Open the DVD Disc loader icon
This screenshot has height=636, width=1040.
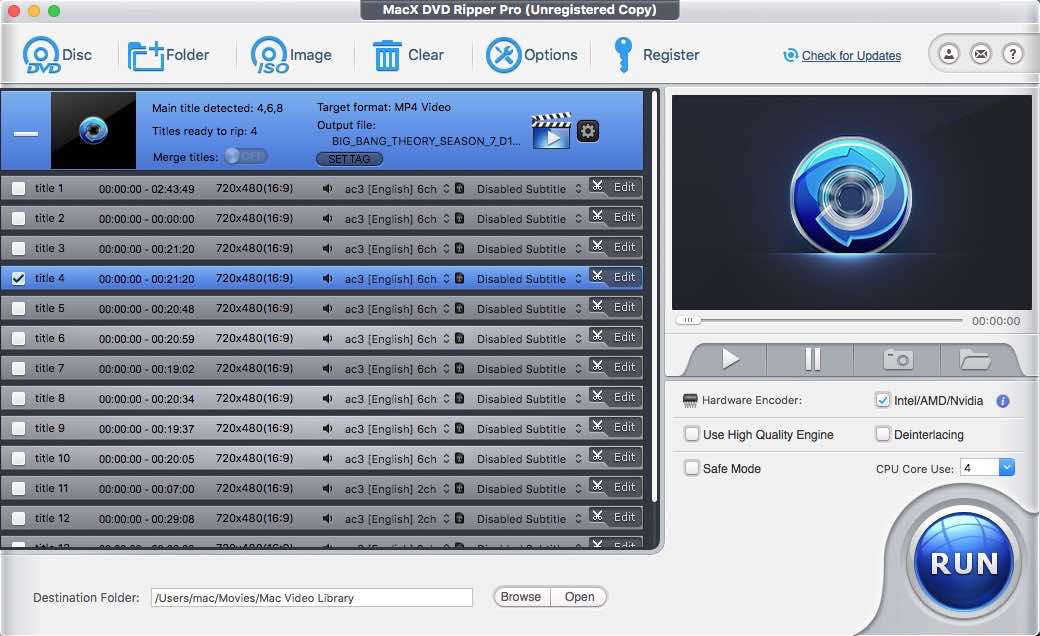[42, 55]
